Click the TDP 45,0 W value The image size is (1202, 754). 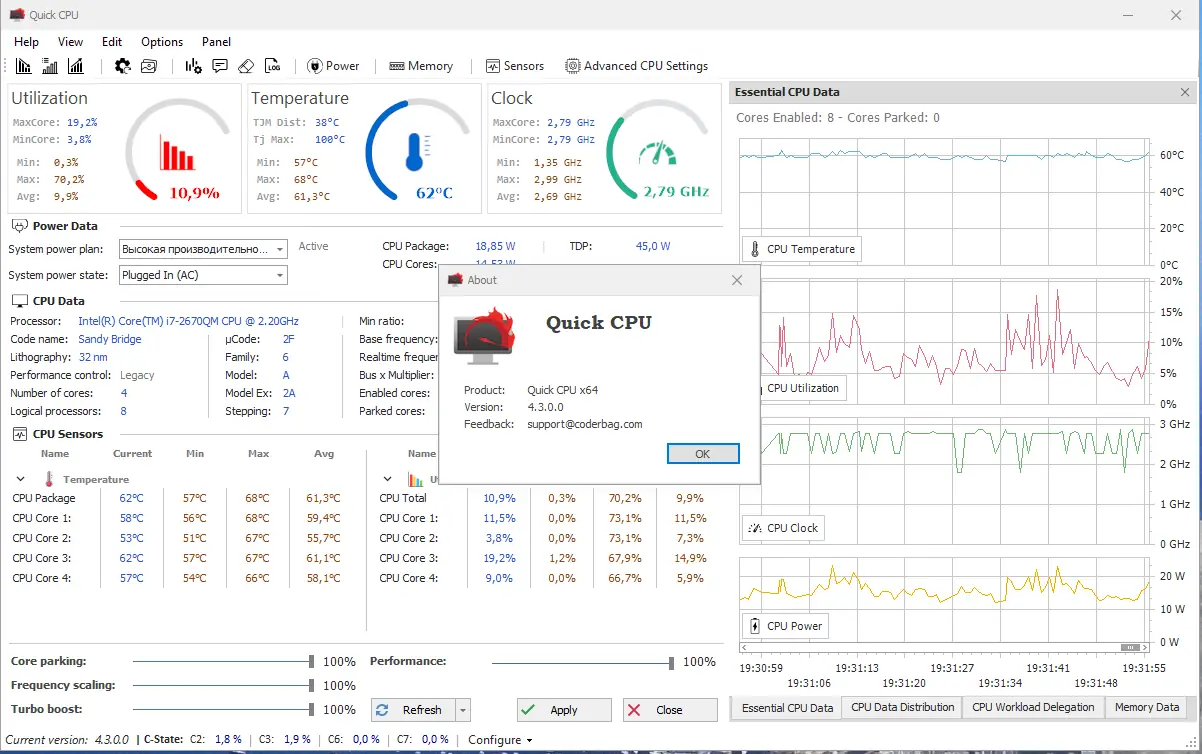tap(653, 246)
